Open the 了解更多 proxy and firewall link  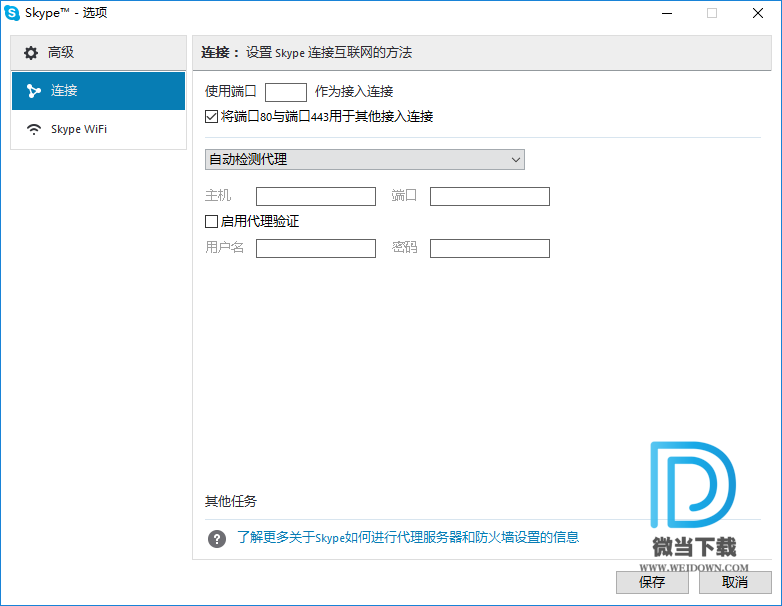point(408,537)
